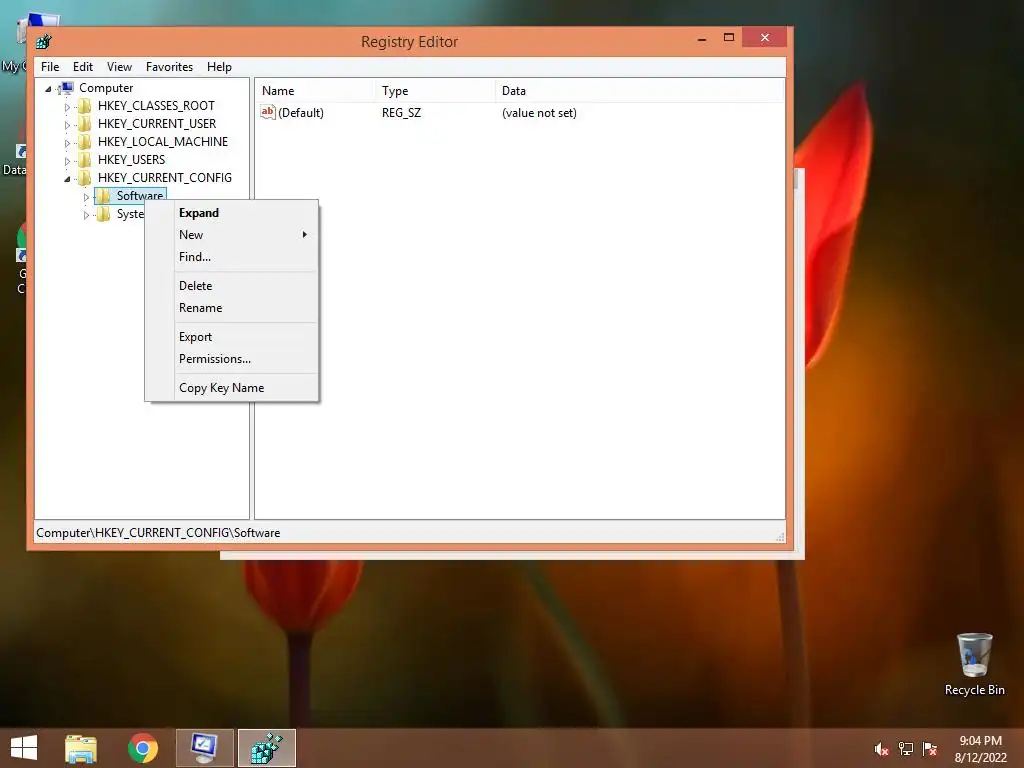
Task: Open the View menu
Action: click(119, 67)
